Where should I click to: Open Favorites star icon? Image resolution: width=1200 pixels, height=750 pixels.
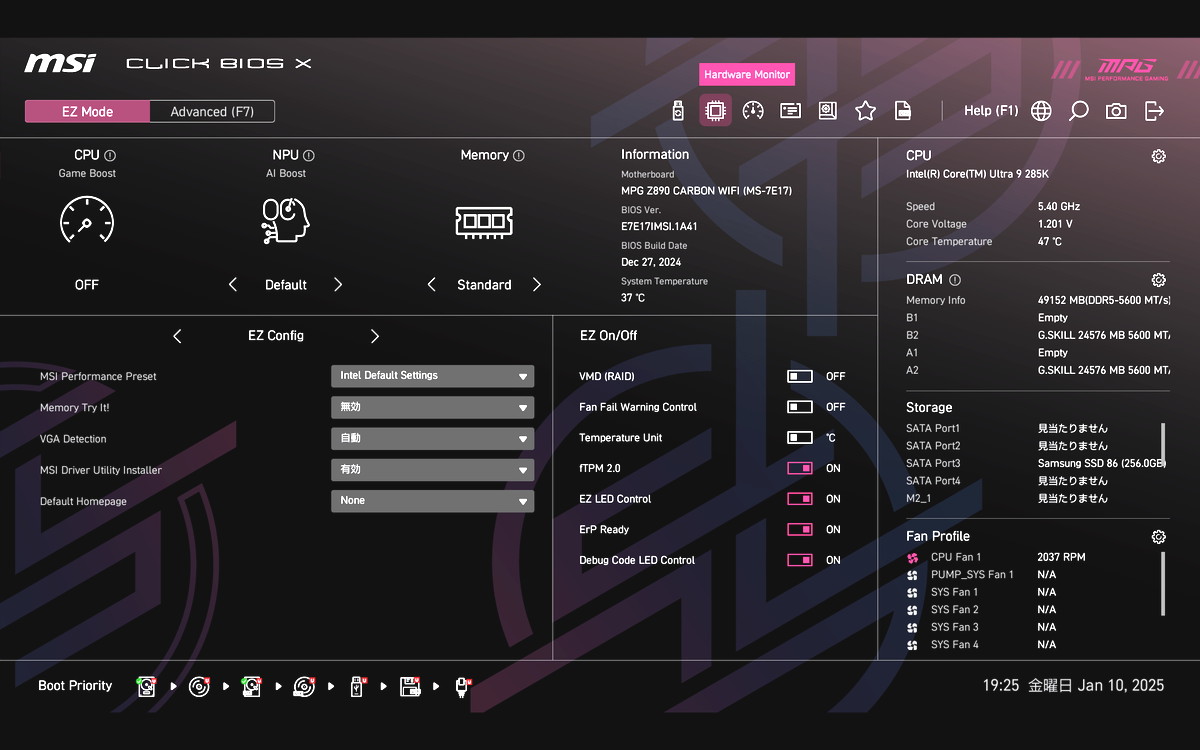coord(865,111)
